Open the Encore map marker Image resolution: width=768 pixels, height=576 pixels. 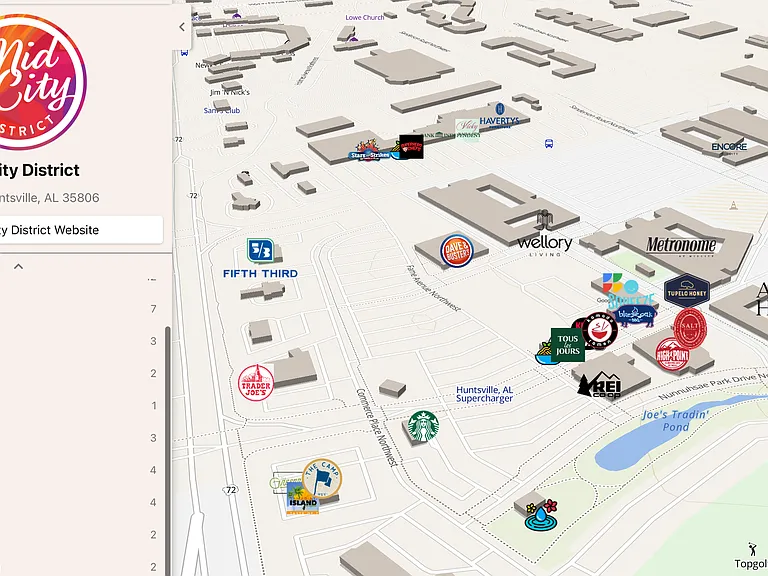tap(729, 147)
